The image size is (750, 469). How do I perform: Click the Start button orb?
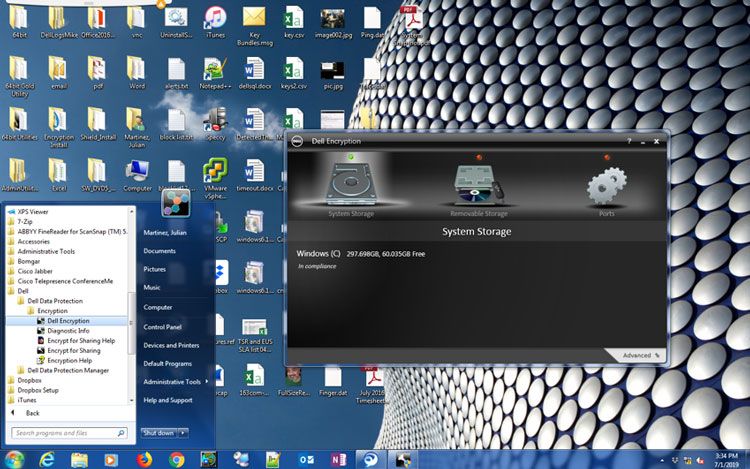pyautogui.click(x=14, y=459)
